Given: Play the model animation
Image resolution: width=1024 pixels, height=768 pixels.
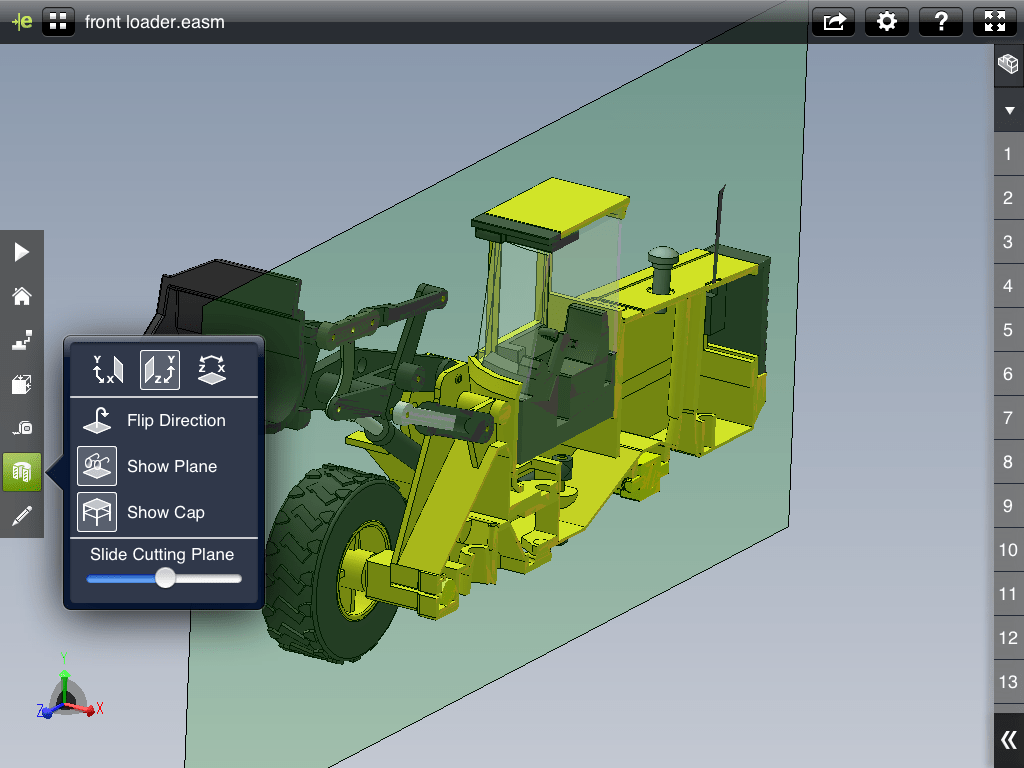Looking at the screenshot, I should point(21,252).
